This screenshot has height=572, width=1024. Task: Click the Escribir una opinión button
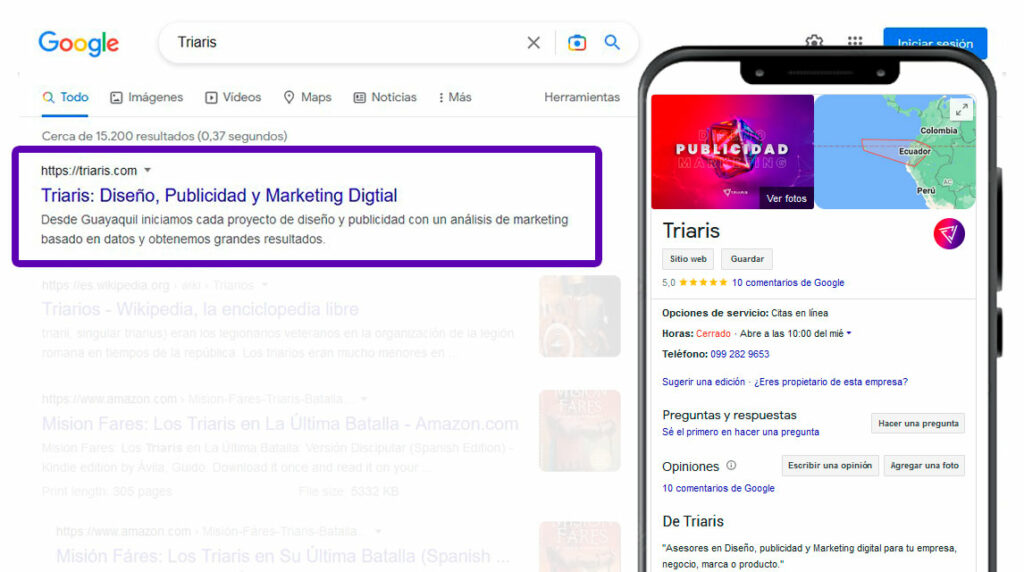[x=830, y=466]
